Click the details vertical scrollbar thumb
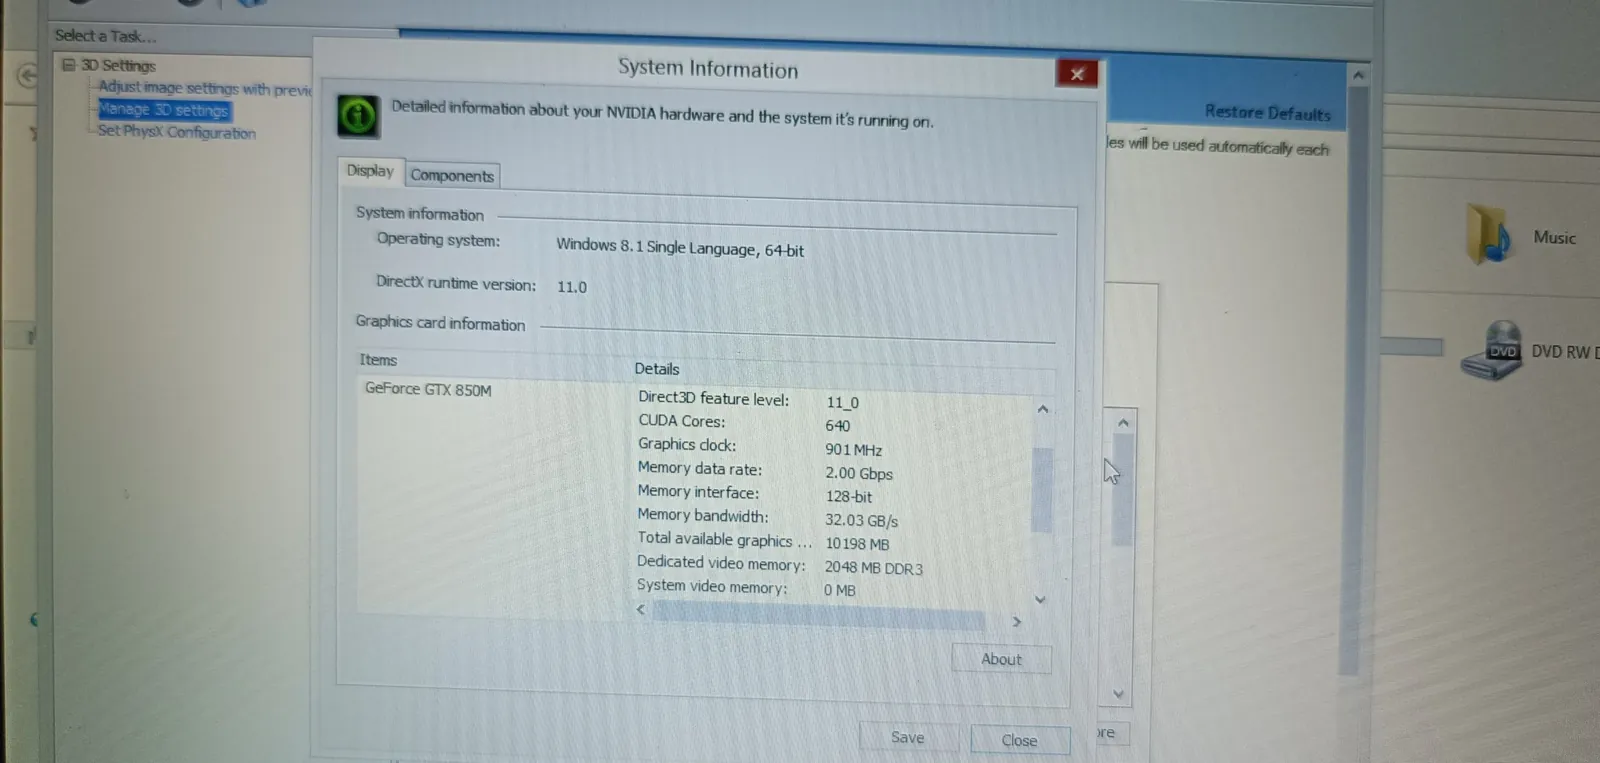Viewport: 1600px width, 763px height. point(1042,490)
